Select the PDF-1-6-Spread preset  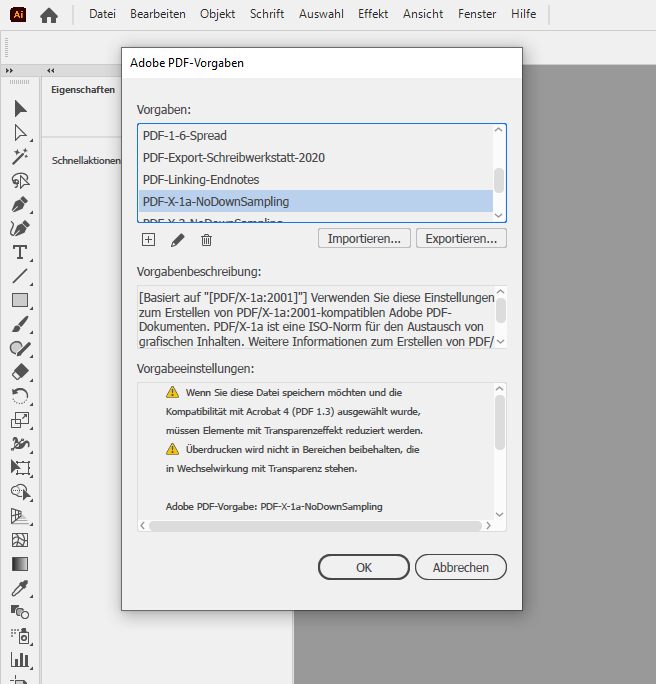click(x=316, y=136)
